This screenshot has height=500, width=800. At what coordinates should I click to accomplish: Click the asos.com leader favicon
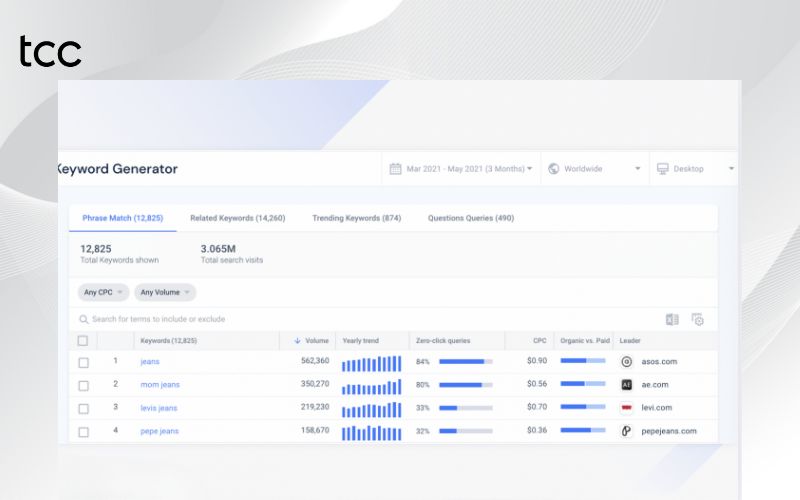pos(627,361)
